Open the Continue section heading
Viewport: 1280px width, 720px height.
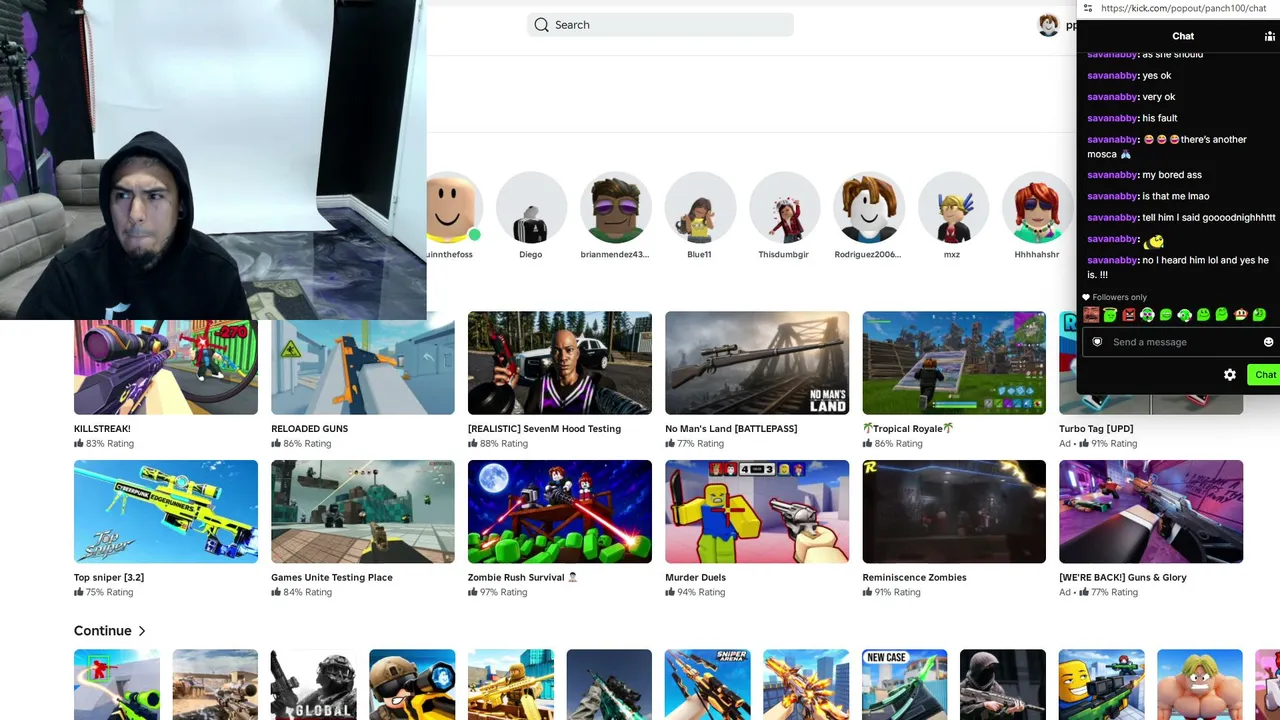(x=102, y=631)
